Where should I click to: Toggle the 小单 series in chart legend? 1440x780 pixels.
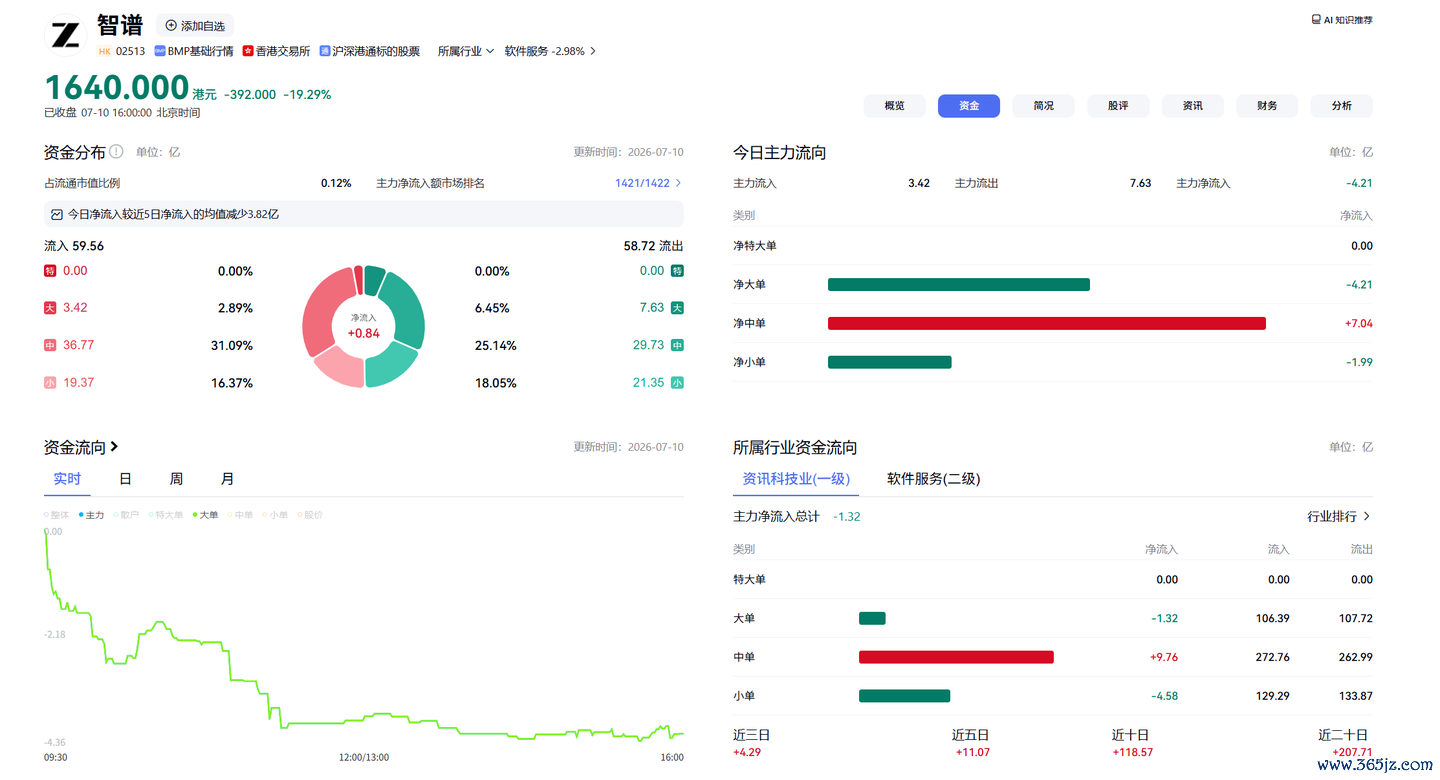pos(275,515)
